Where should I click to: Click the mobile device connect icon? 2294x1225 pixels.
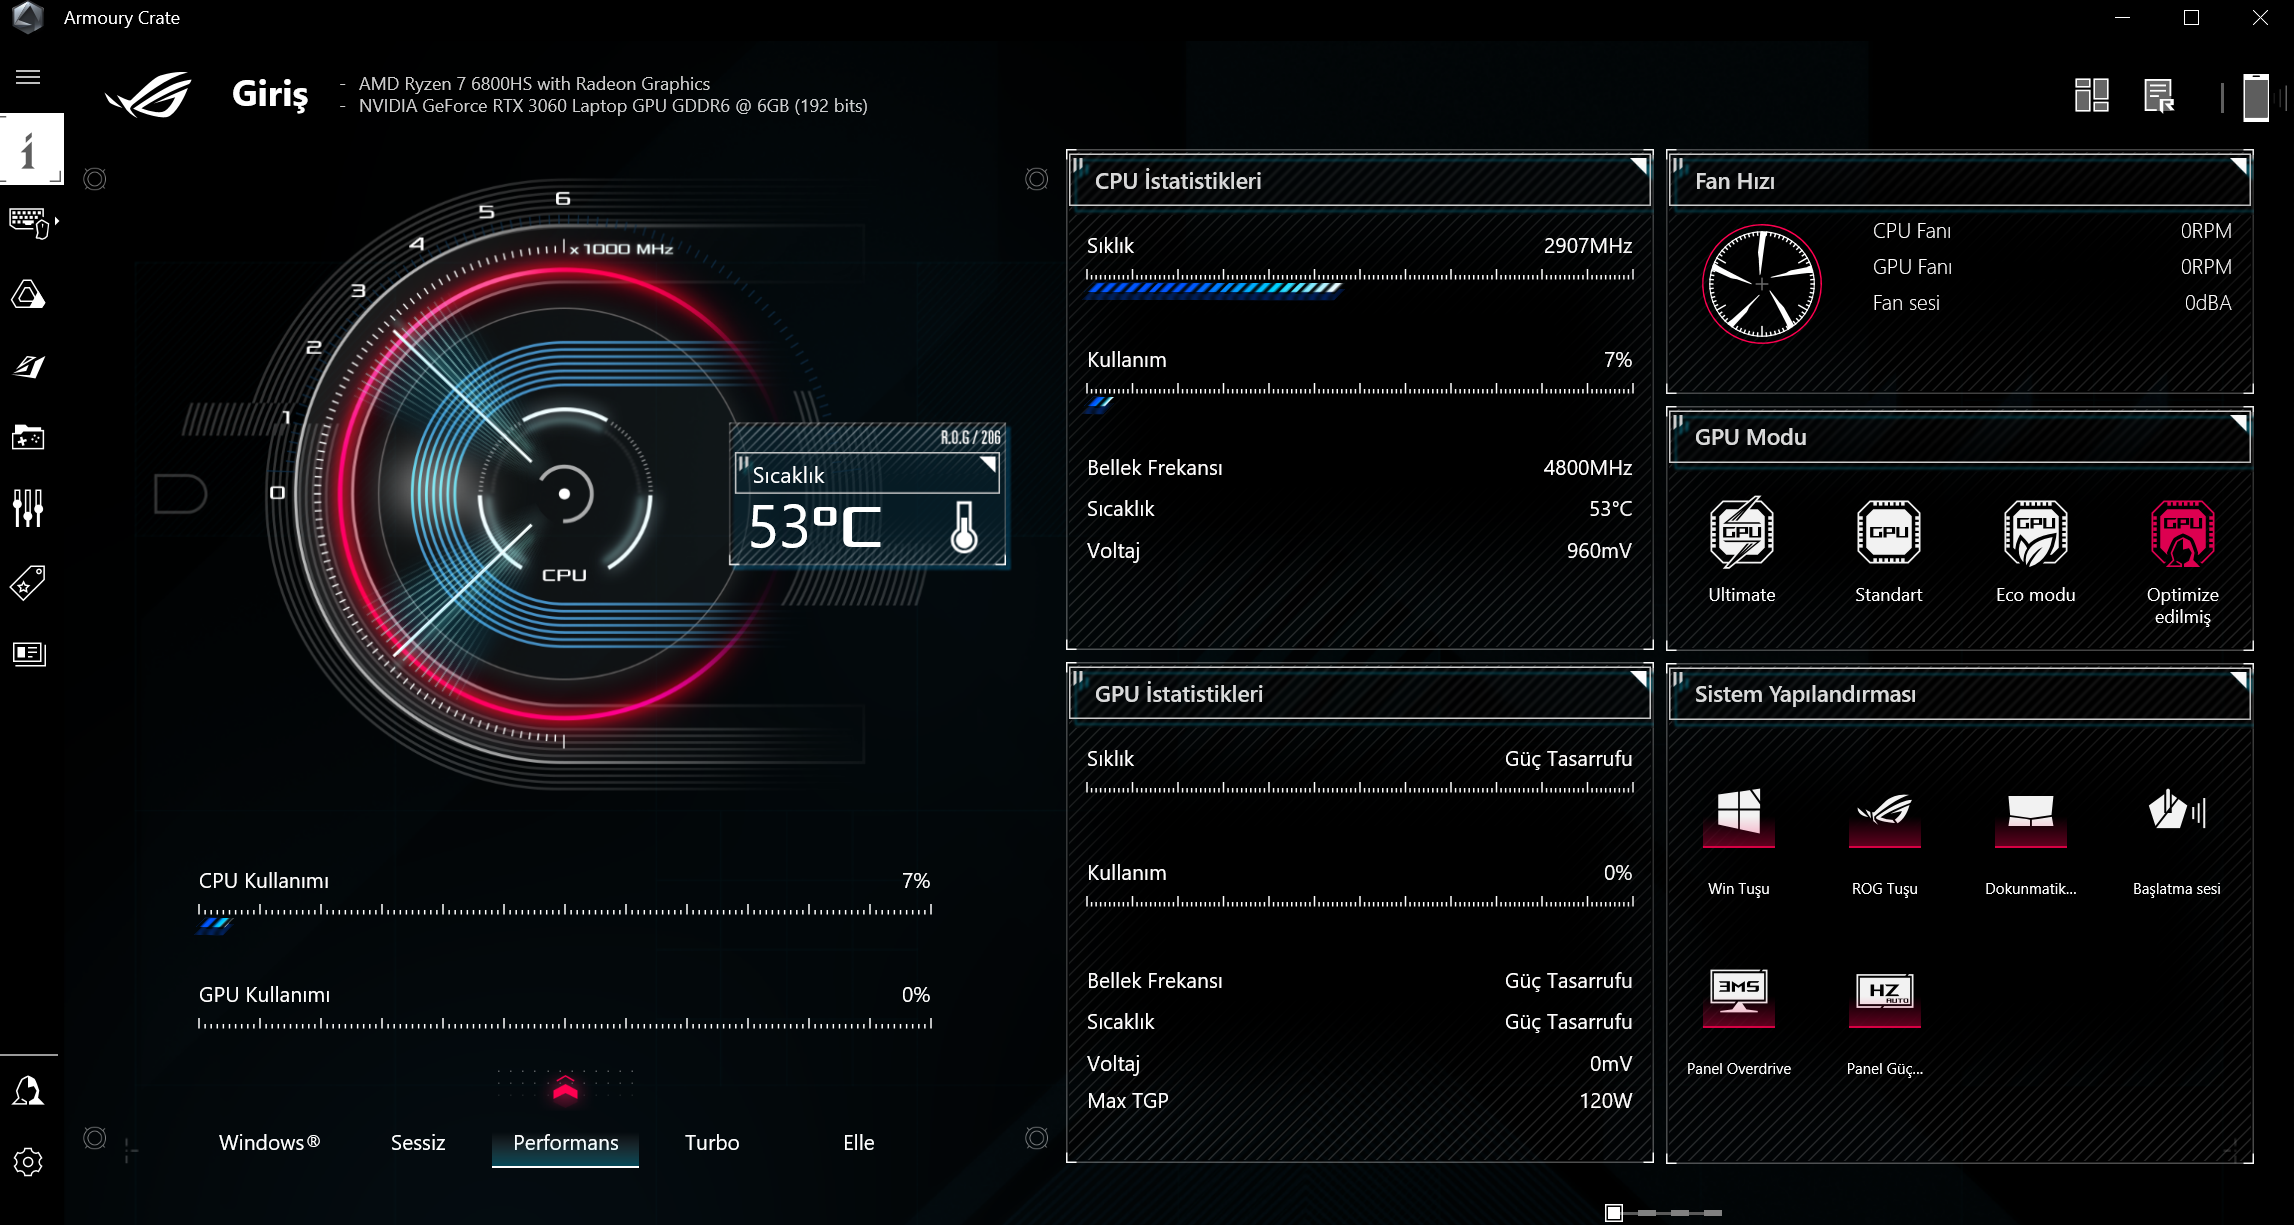pos(2256,97)
